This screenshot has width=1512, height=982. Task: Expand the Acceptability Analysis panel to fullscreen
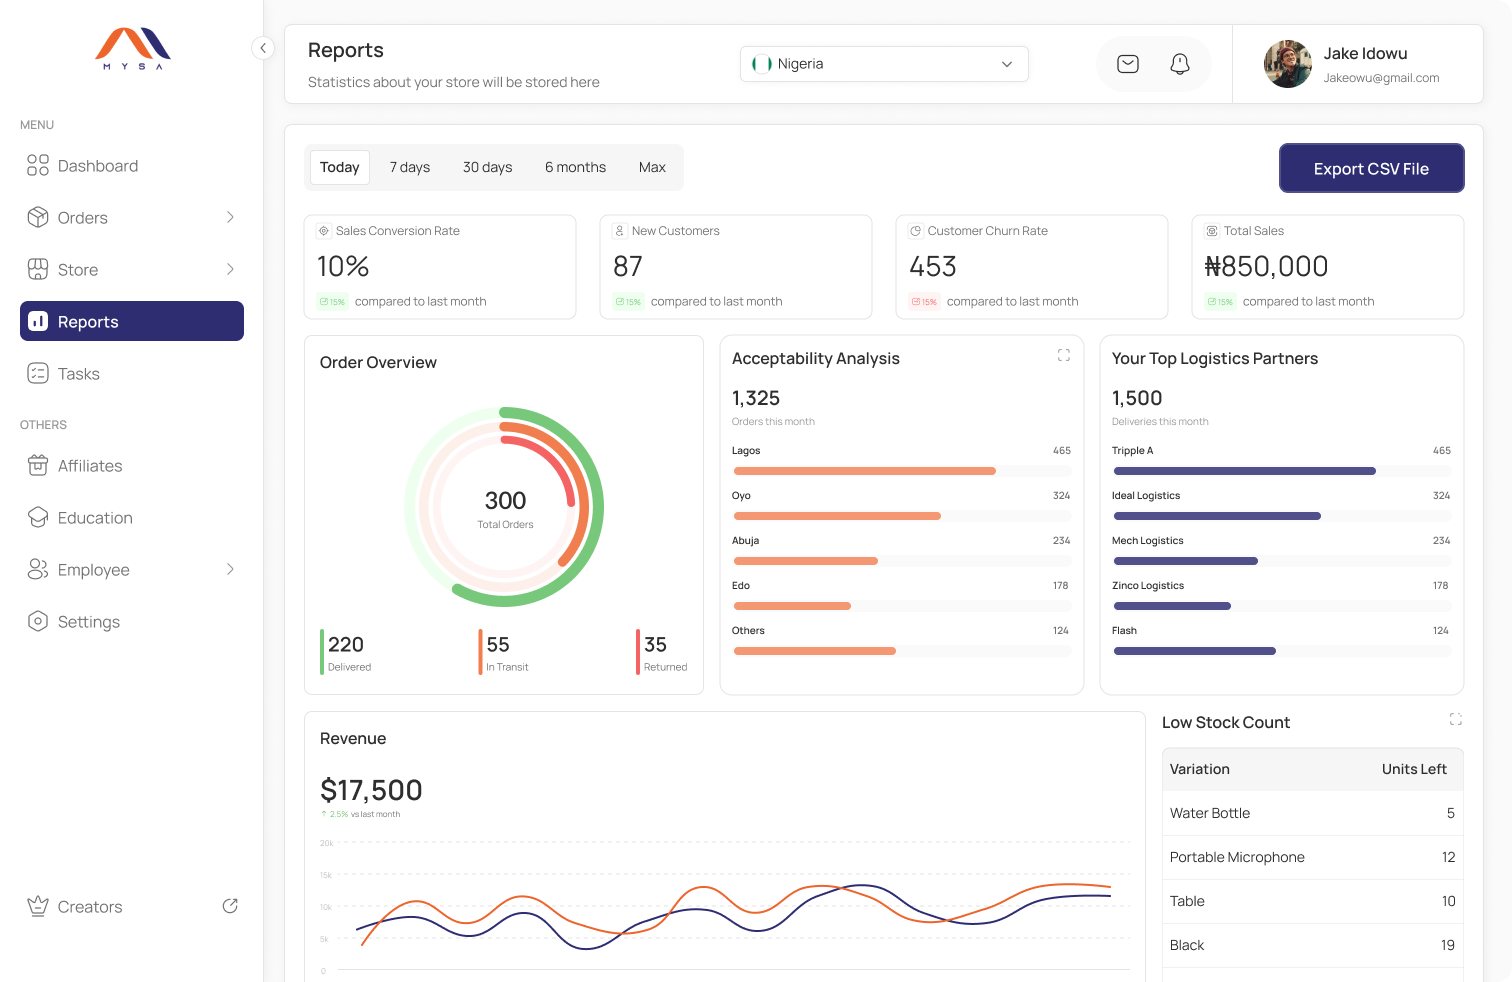click(1063, 355)
